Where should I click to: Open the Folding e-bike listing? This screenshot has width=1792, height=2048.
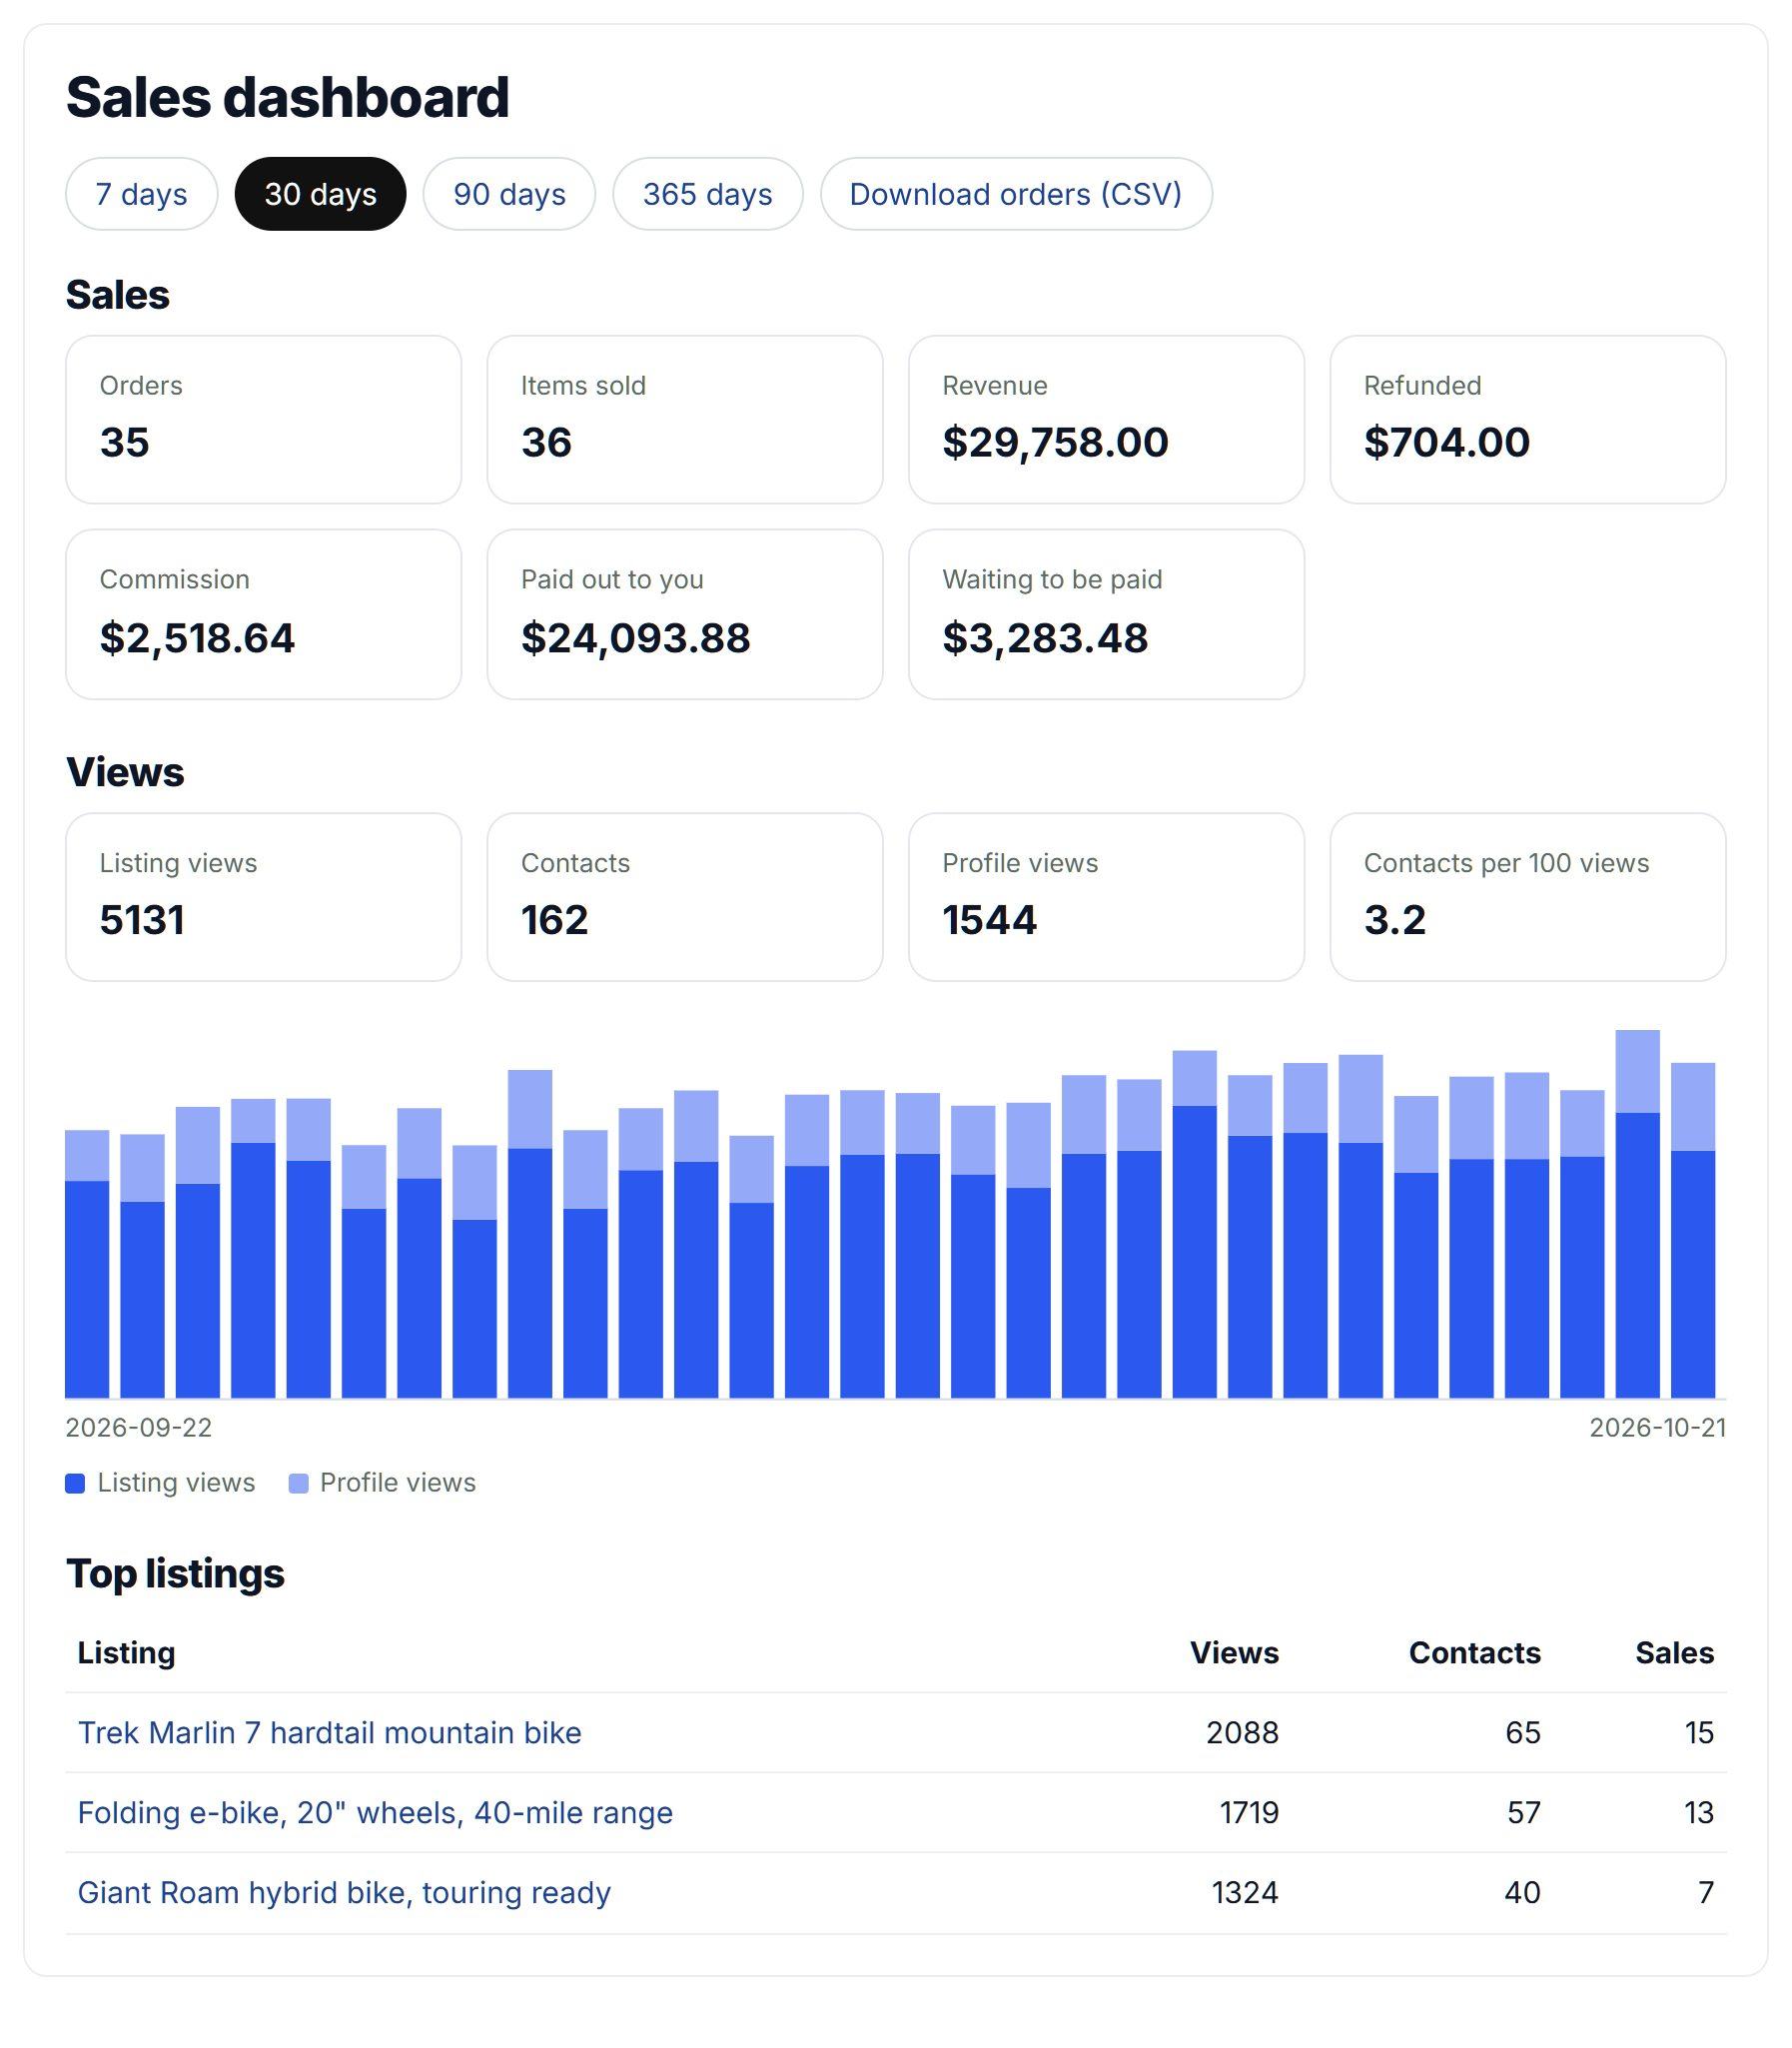coord(375,1812)
